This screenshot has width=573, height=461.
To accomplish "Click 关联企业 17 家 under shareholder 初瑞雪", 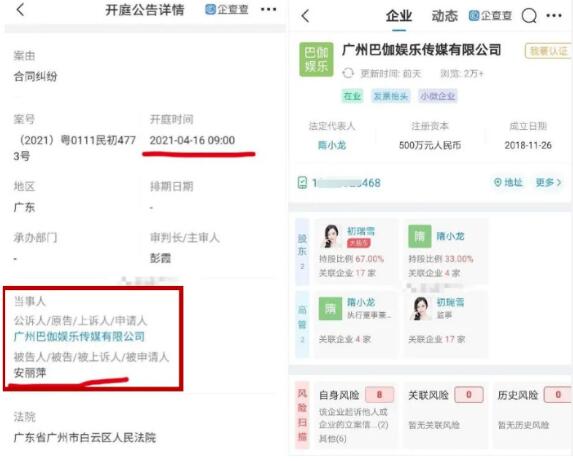I will coord(347,273).
